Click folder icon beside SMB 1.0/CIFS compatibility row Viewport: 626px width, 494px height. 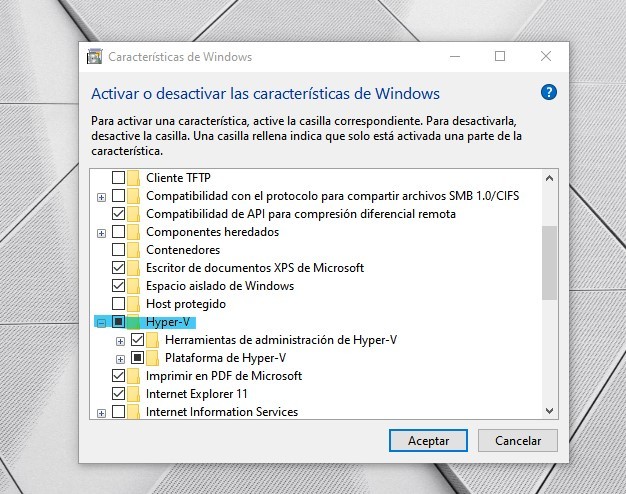pos(134,196)
